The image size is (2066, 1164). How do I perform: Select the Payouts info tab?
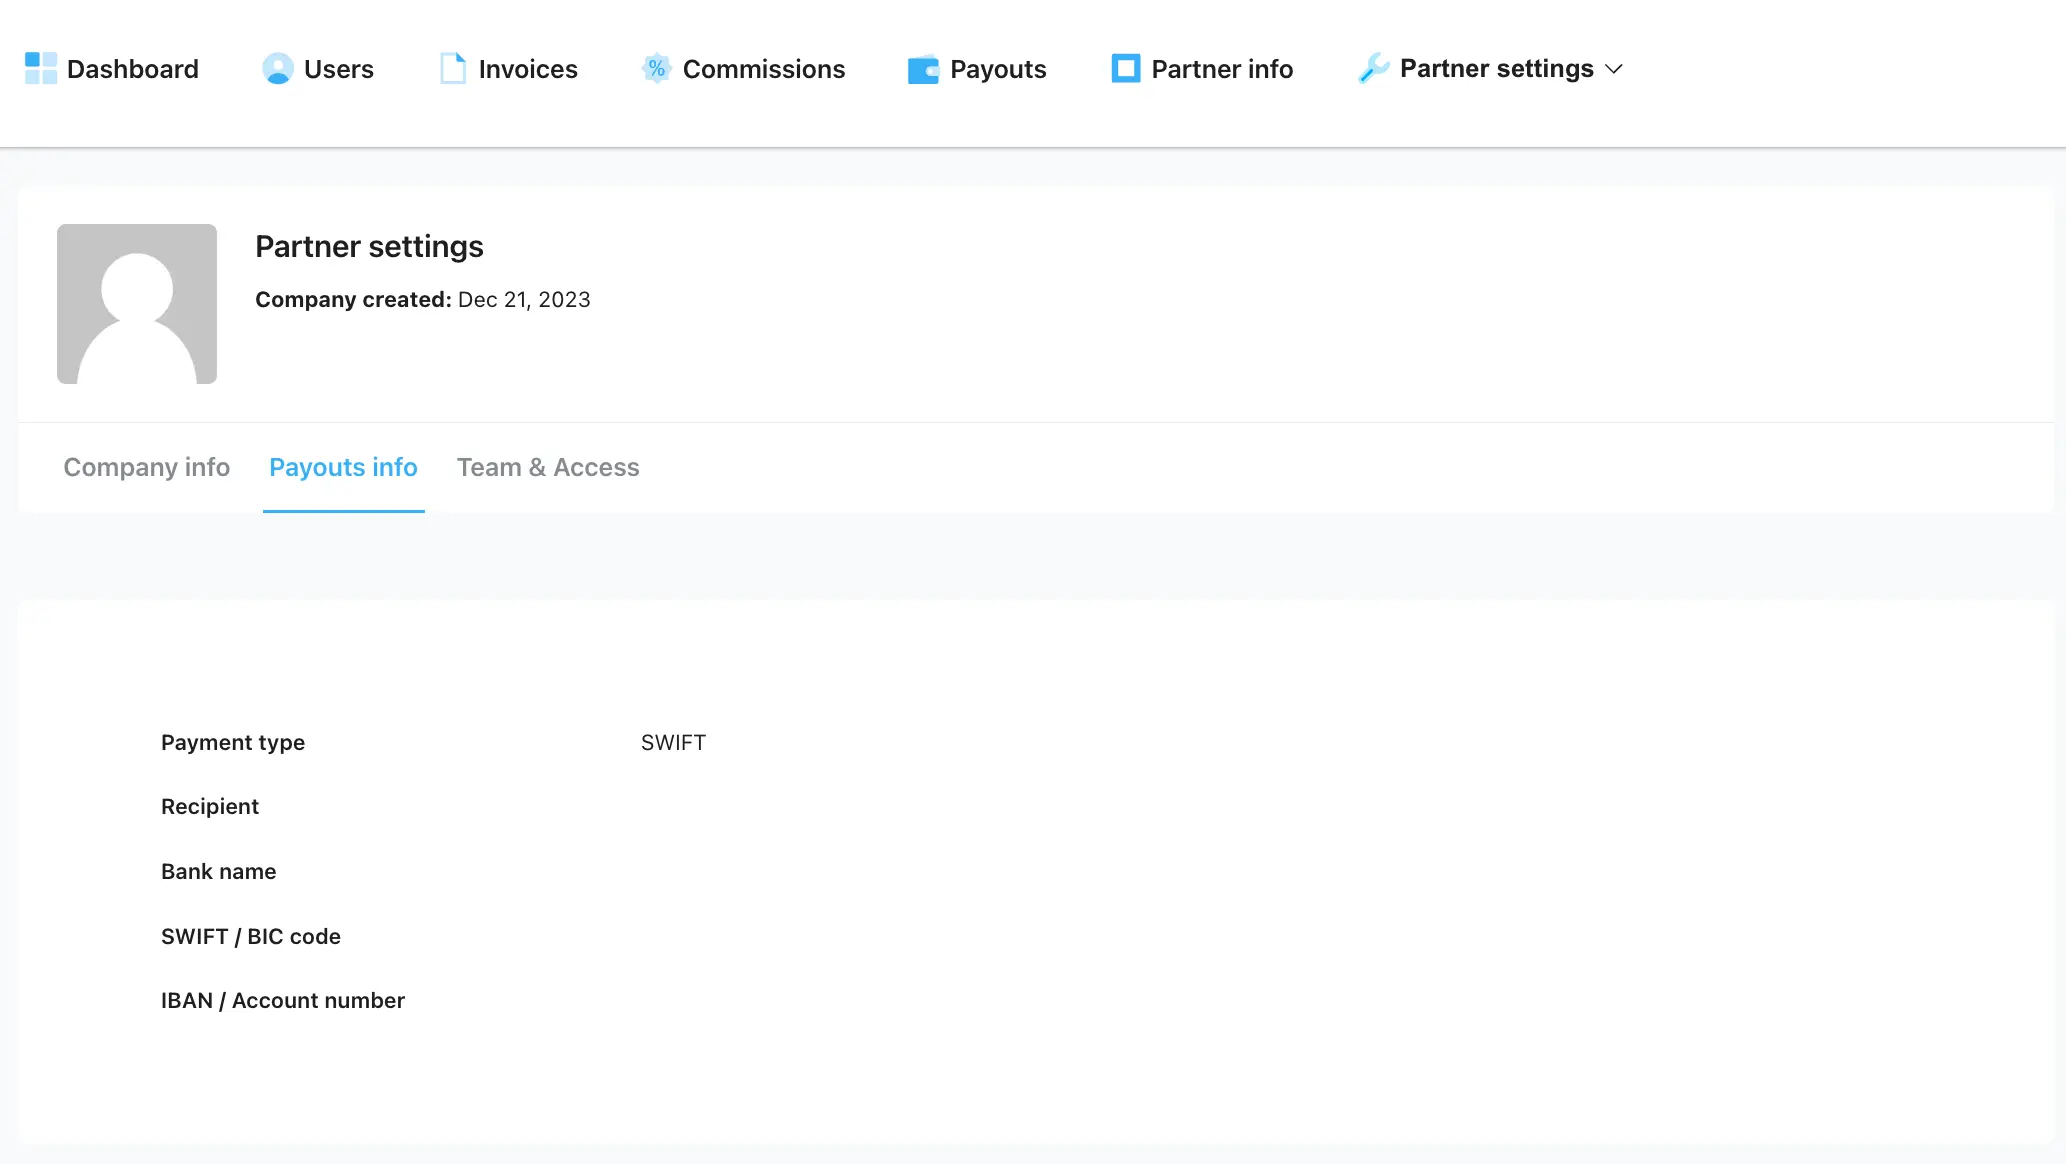pos(343,467)
